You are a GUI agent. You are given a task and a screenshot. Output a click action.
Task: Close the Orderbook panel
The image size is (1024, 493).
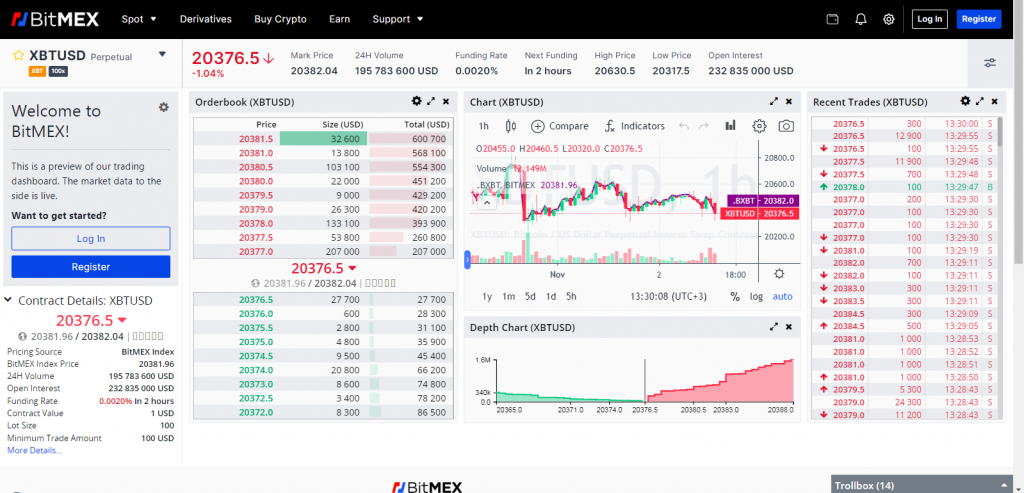[446, 101]
